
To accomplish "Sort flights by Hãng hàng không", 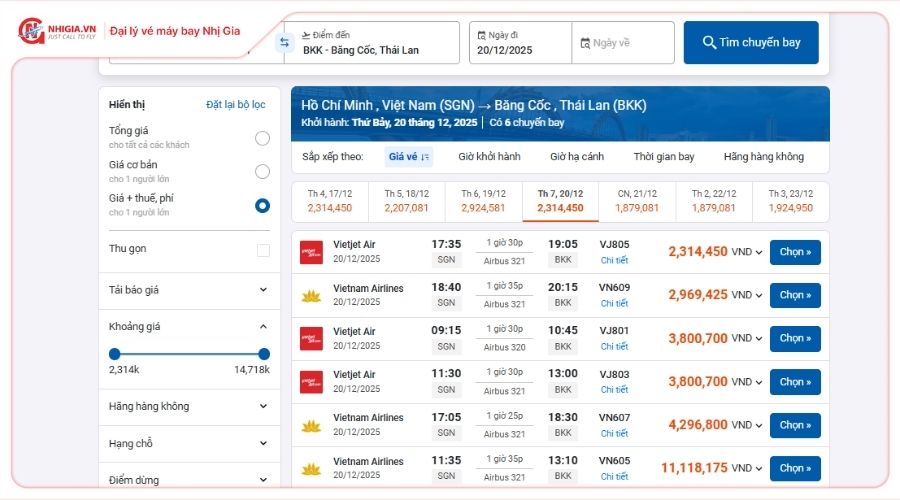I will pyautogui.click(x=764, y=157).
